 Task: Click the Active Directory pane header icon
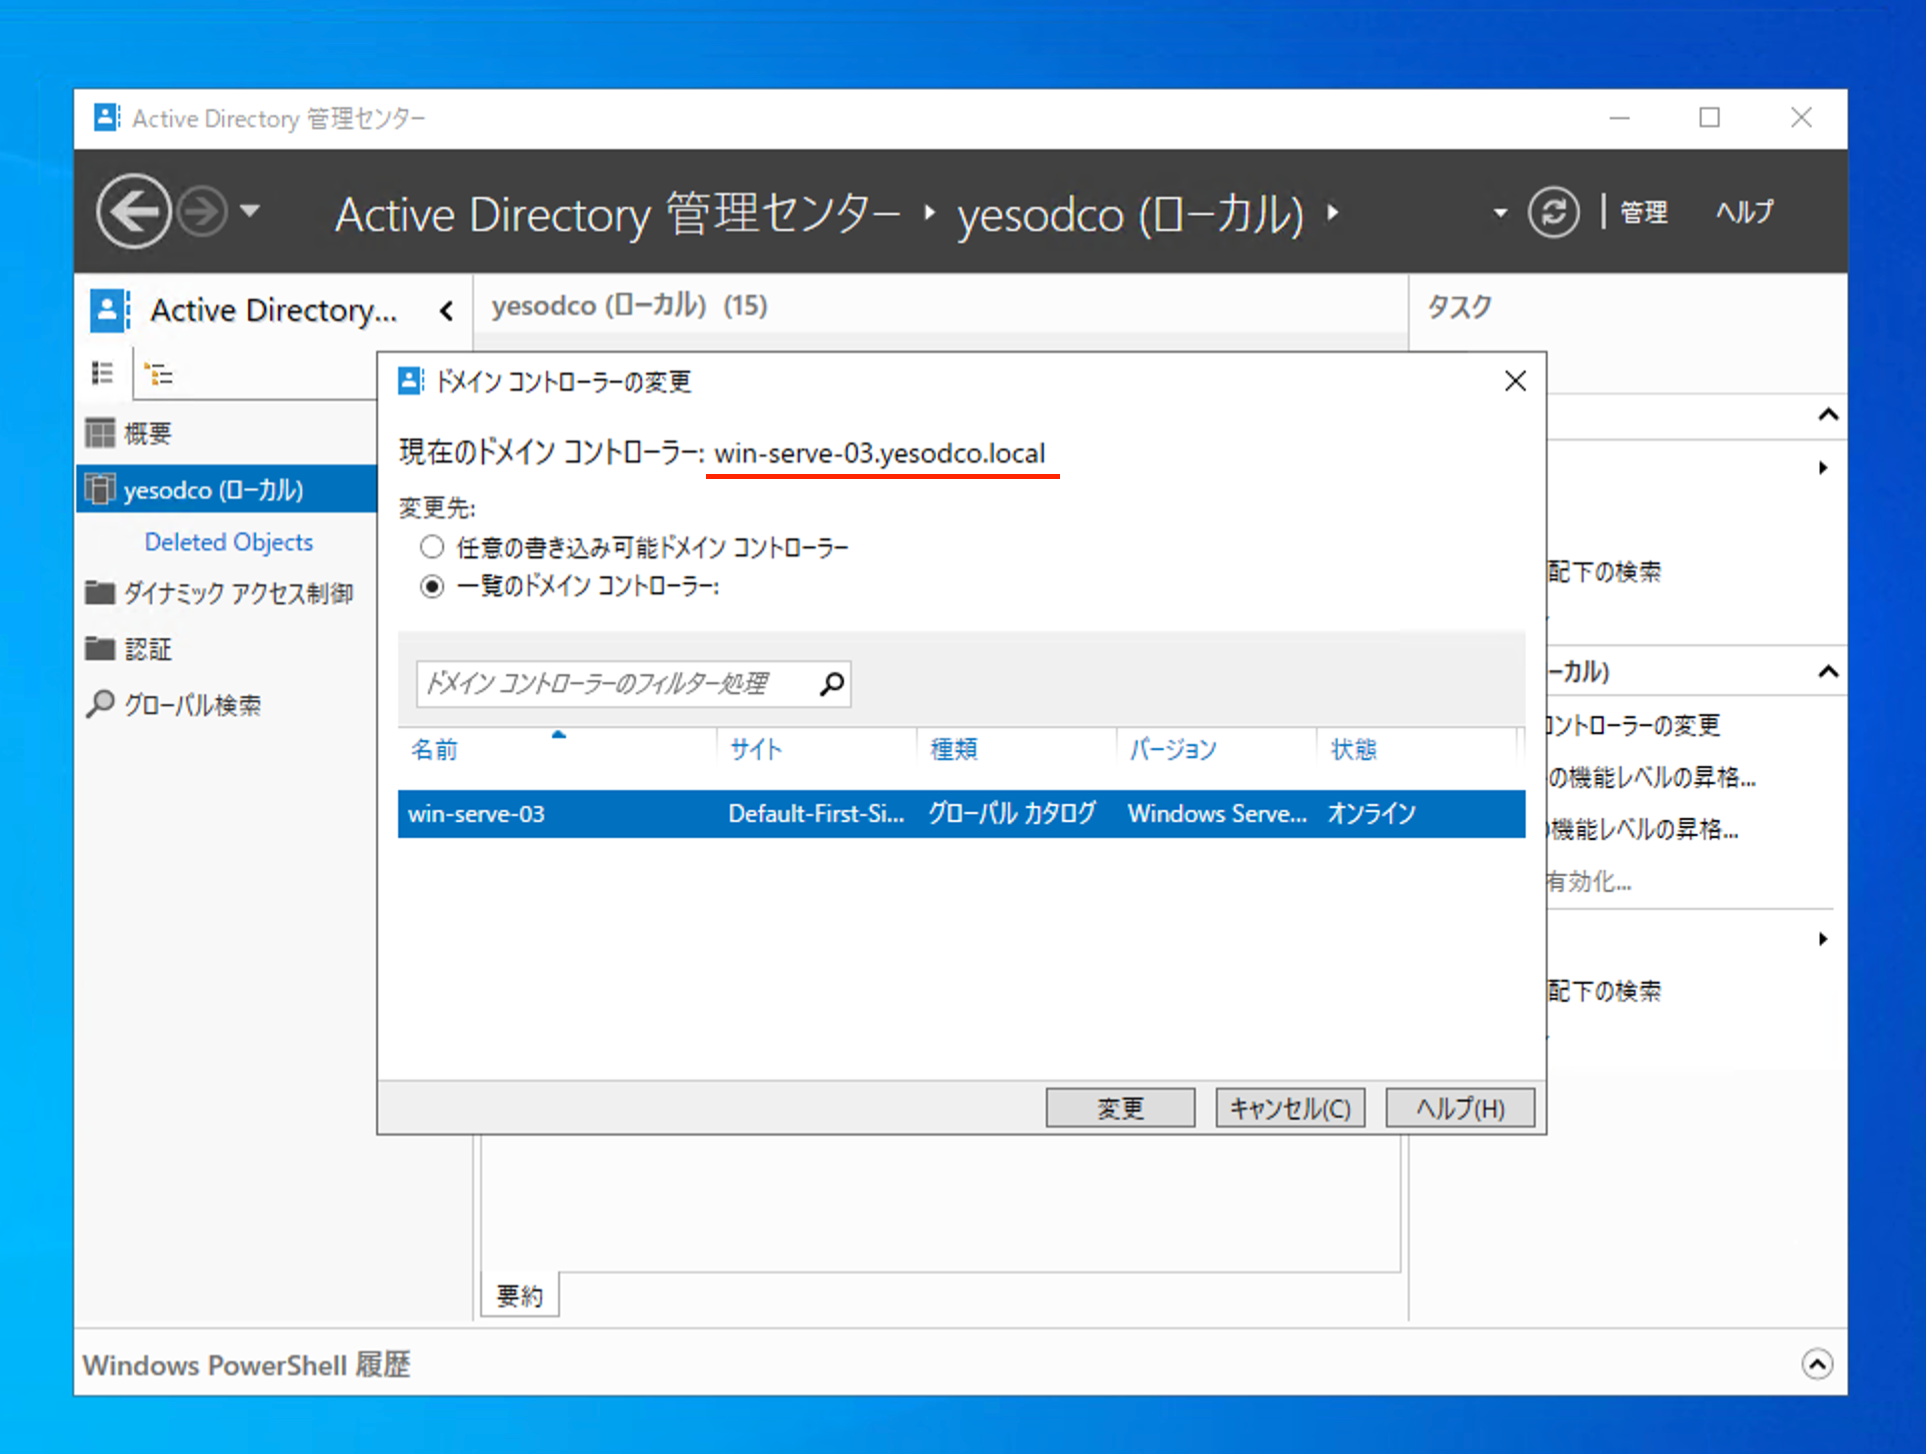click(110, 310)
